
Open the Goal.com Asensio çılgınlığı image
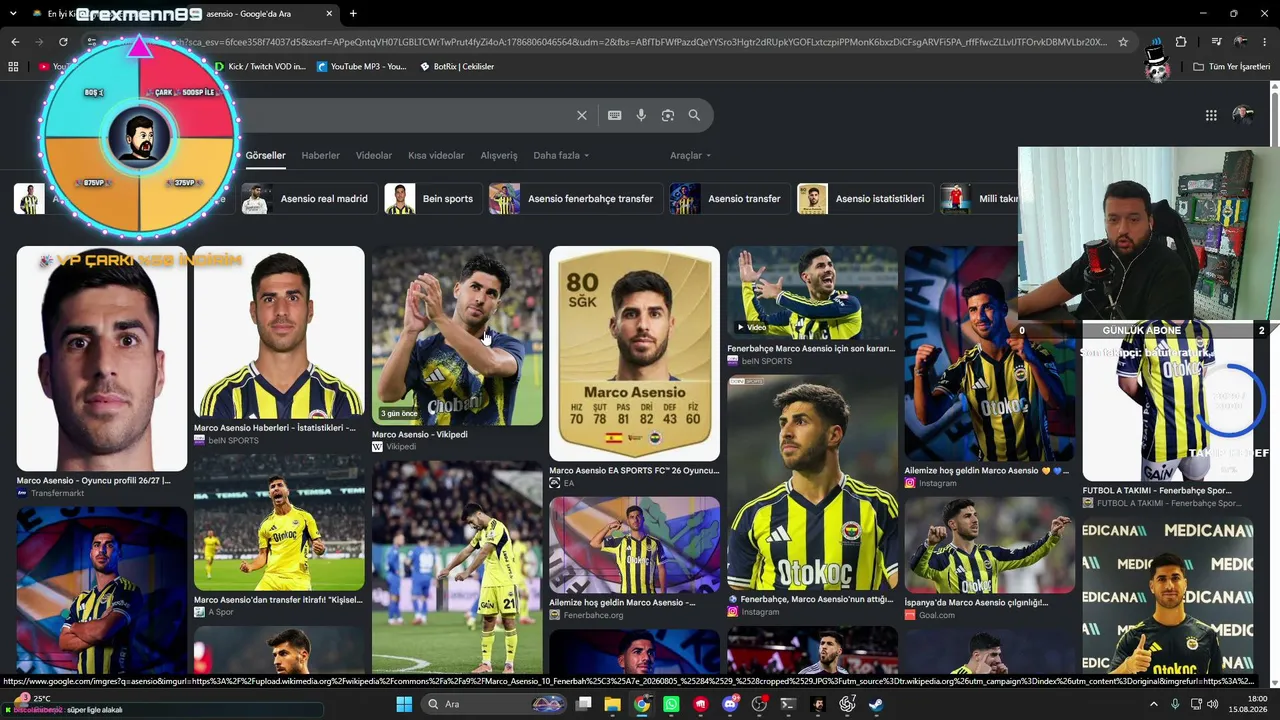pyautogui.click(x=990, y=545)
